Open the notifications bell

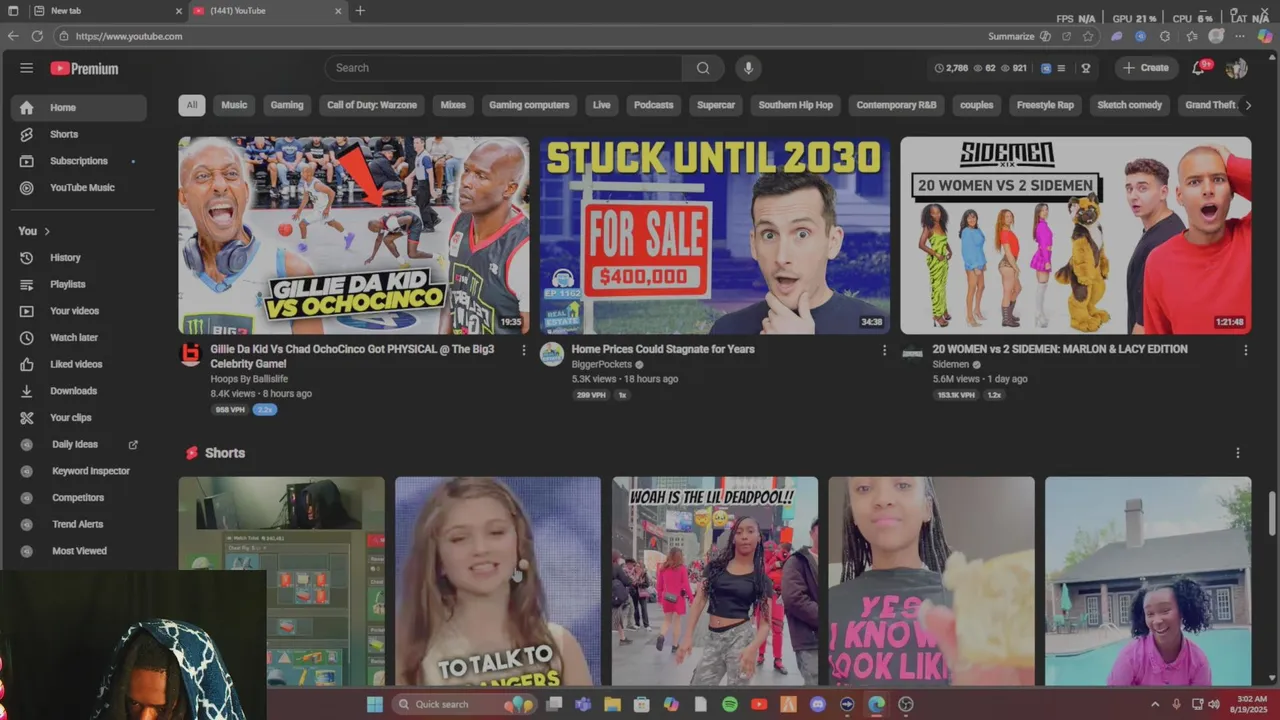1198,68
